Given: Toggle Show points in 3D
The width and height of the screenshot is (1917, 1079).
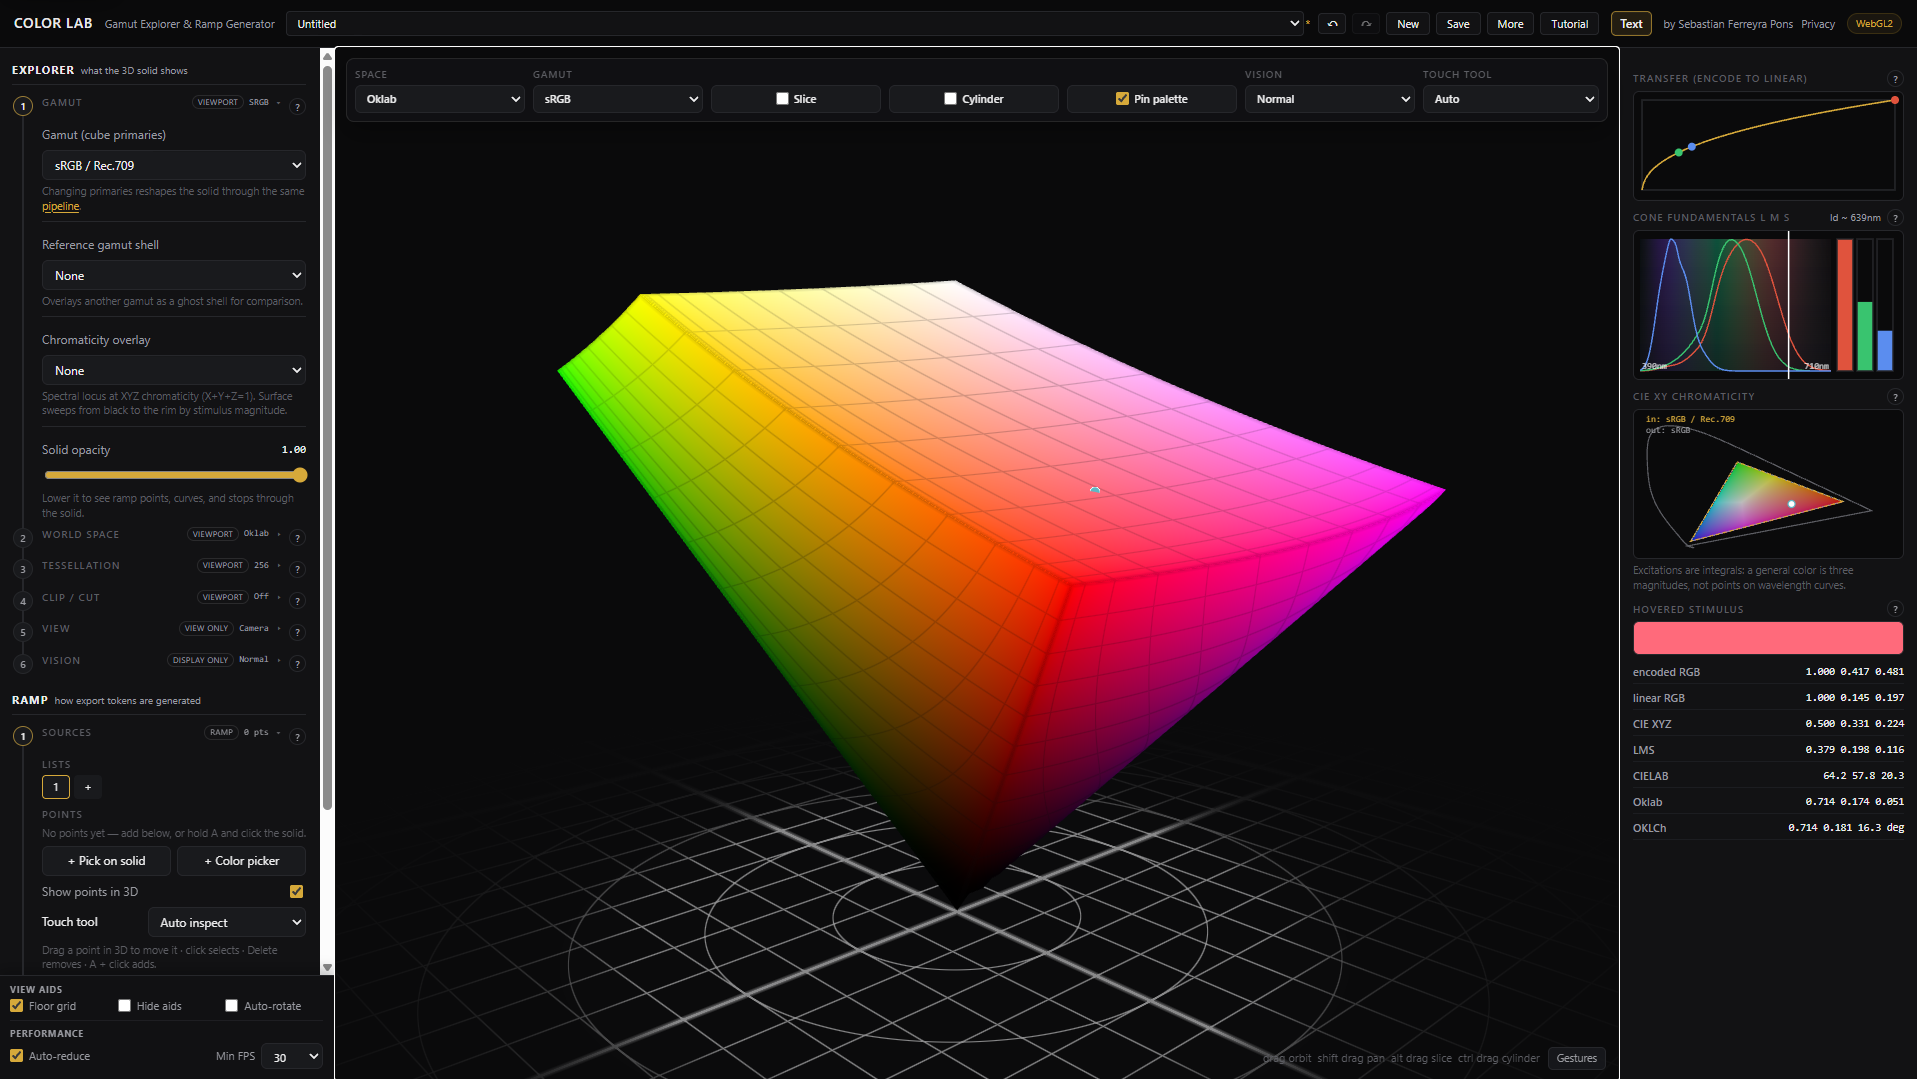Looking at the screenshot, I should [296, 891].
